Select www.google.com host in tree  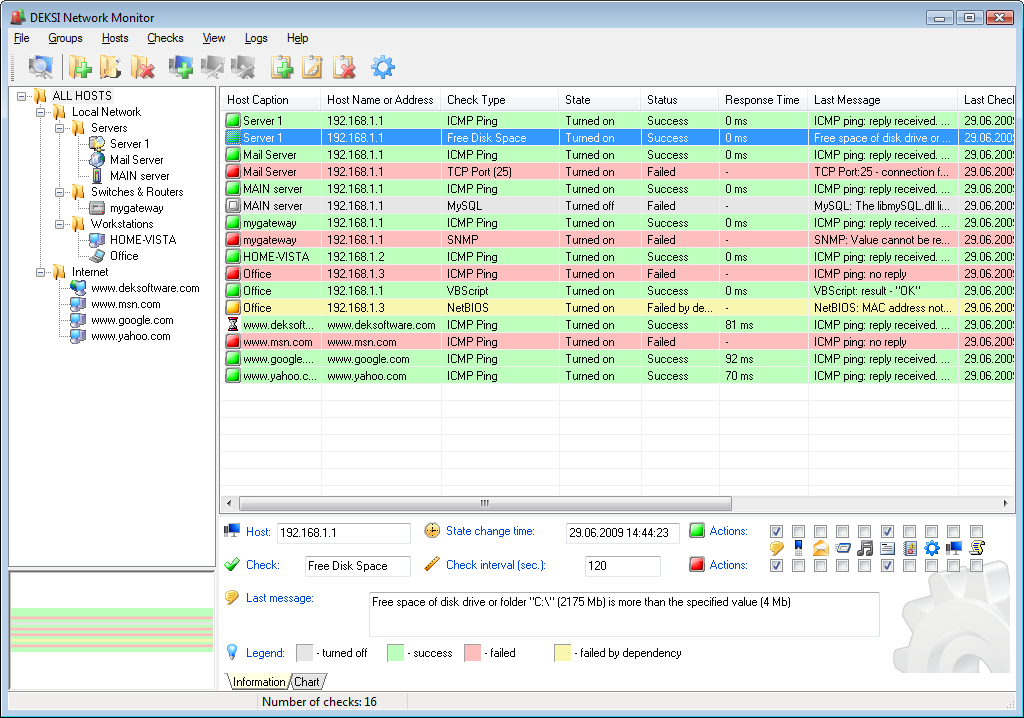(x=131, y=320)
